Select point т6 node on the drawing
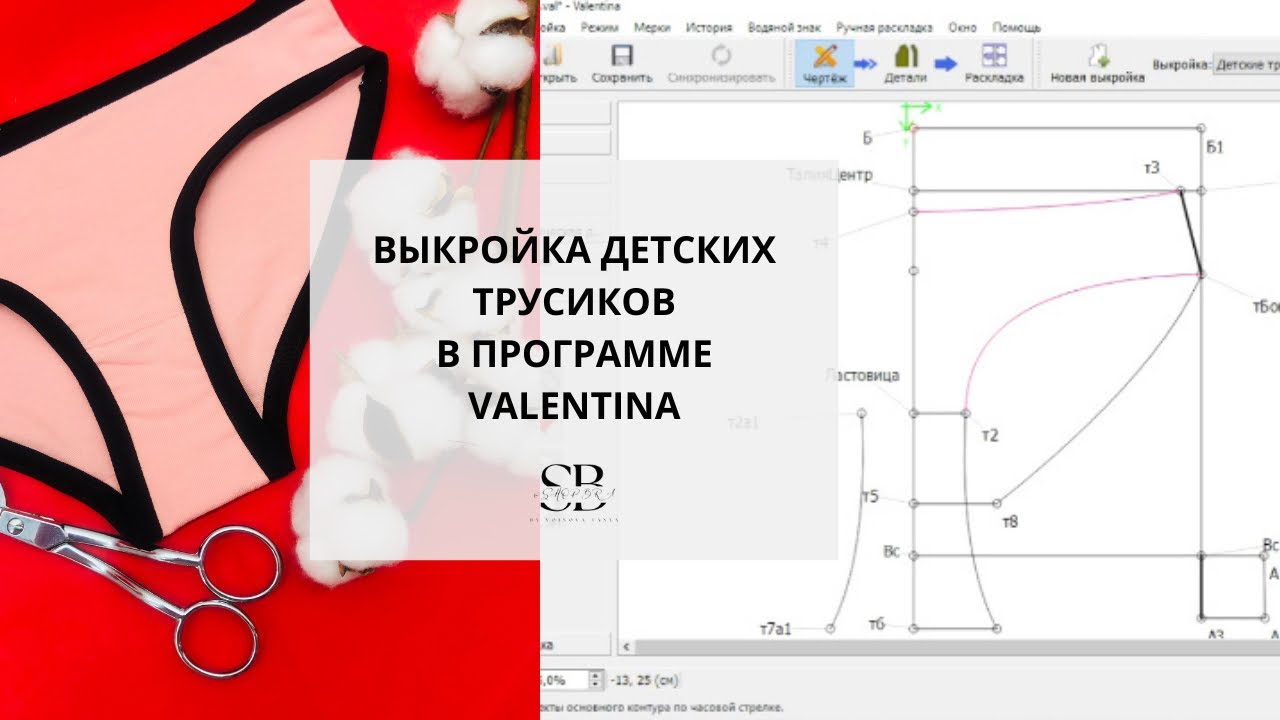The width and height of the screenshot is (1280, 720). coord(914,628)
